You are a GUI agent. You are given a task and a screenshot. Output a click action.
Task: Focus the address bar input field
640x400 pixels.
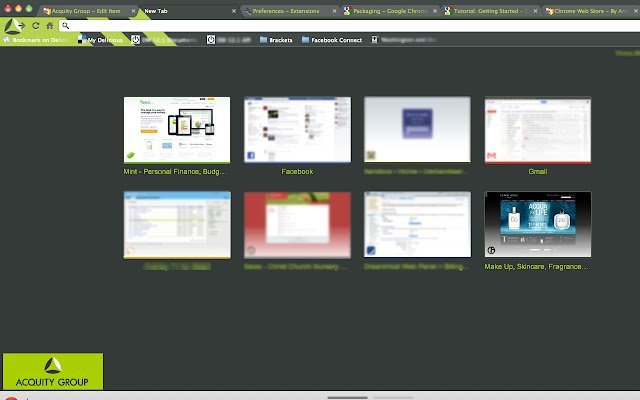[349, 26]
